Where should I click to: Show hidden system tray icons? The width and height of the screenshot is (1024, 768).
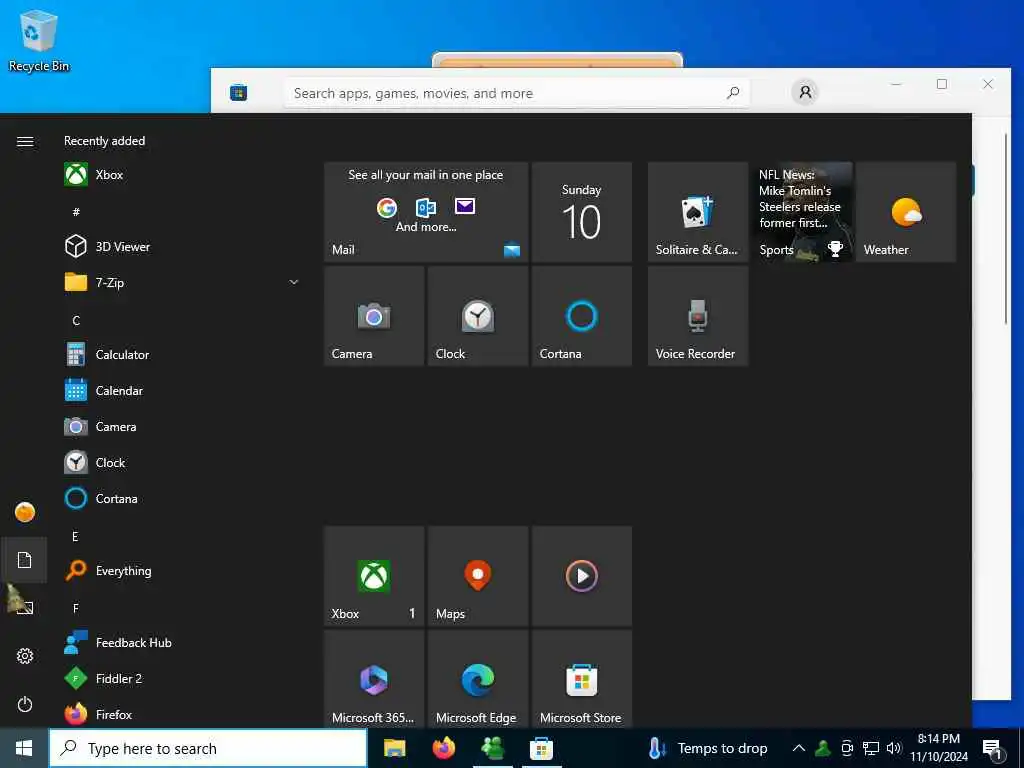[798, 748]
